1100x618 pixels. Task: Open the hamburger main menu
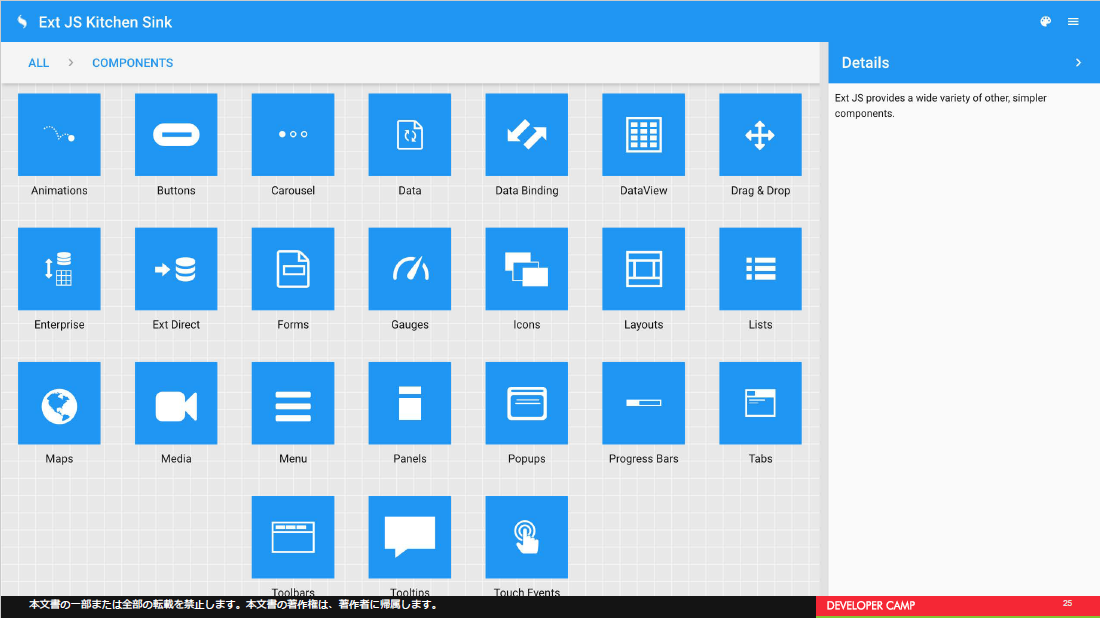click(x=1073, y=22)
